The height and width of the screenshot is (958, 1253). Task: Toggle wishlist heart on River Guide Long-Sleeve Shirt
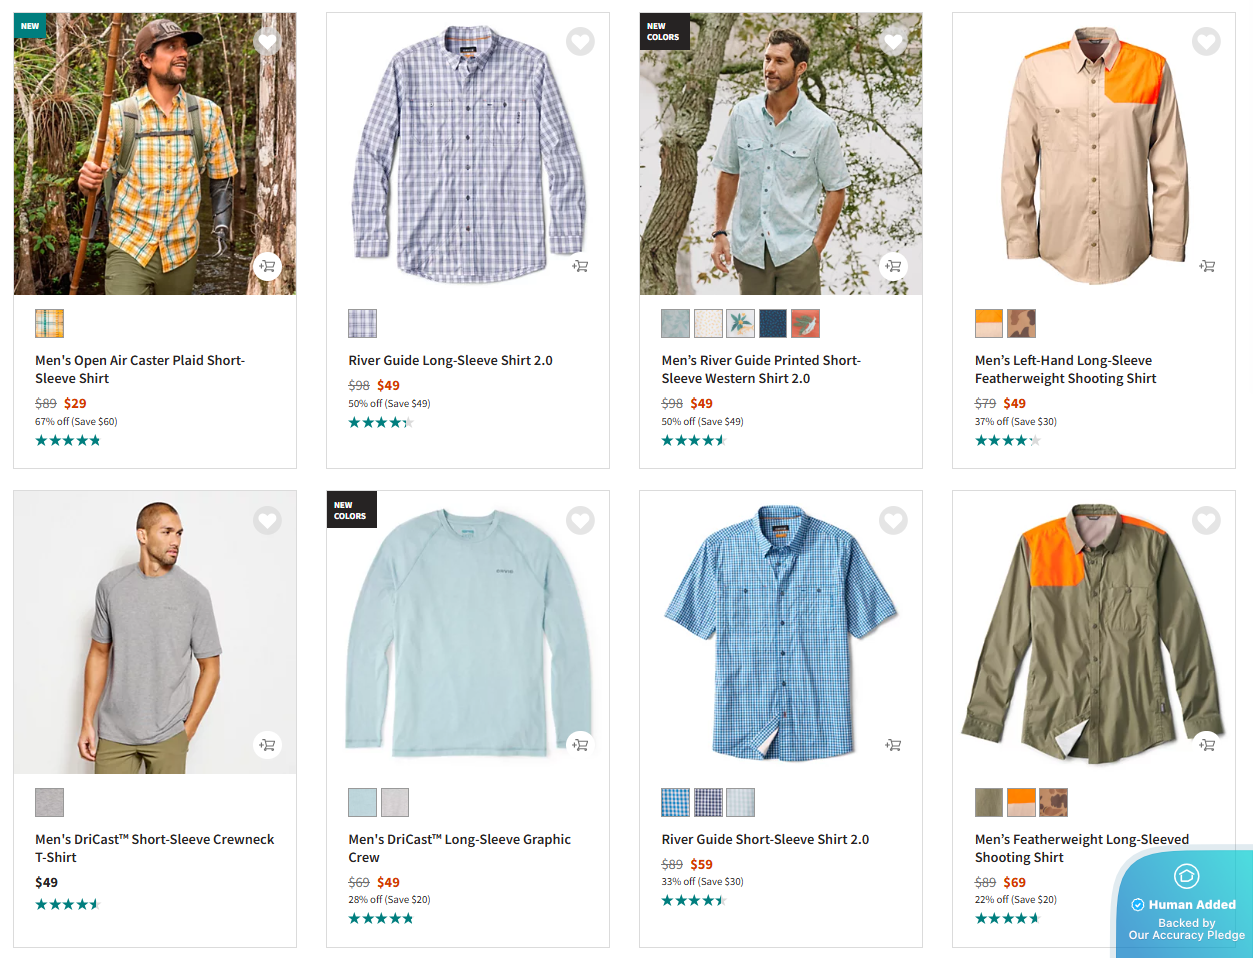tap(580, 42)
